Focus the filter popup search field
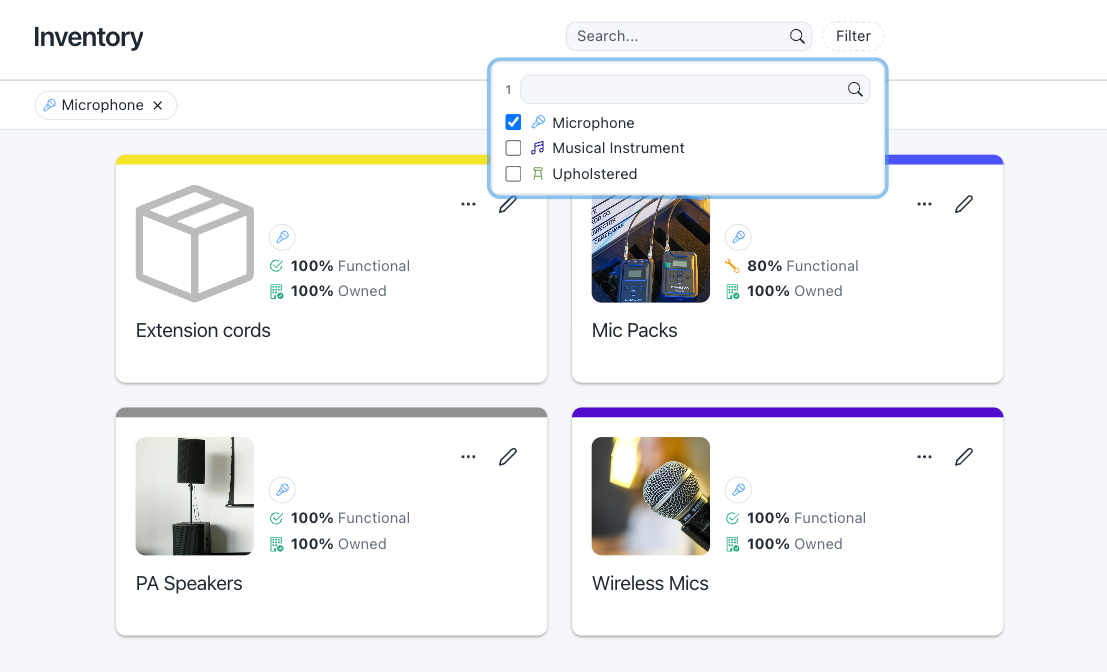 pyautogui.click(x=695, y=89)
